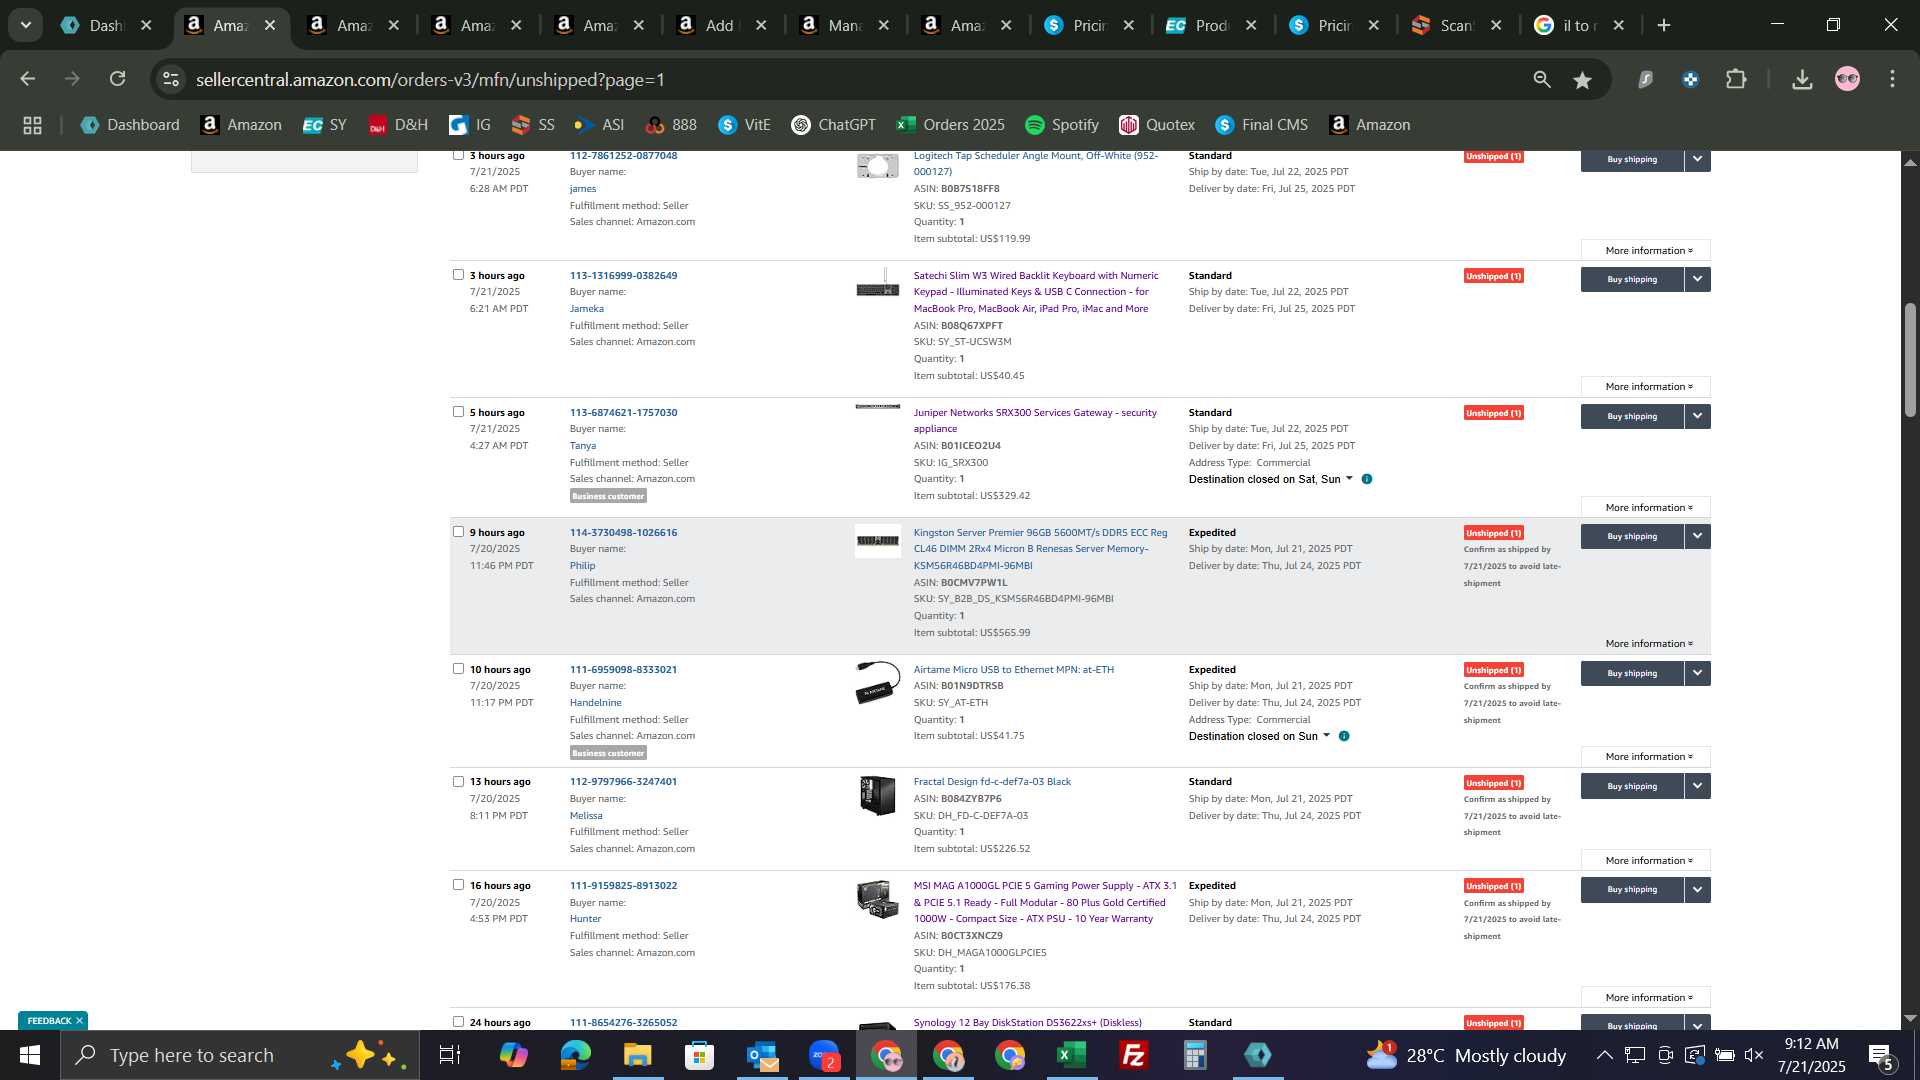Open the Extensions puzzle icon
Image resolution: width=1920 pixels, height=1080 pixels.
point(1737,80)
